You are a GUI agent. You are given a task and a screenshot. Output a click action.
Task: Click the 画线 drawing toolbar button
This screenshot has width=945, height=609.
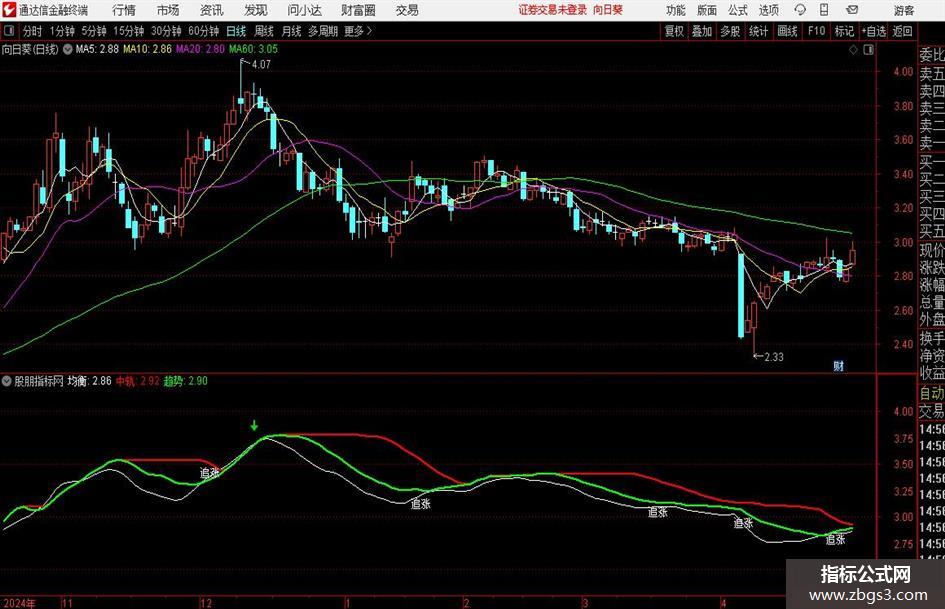point(787,31)
